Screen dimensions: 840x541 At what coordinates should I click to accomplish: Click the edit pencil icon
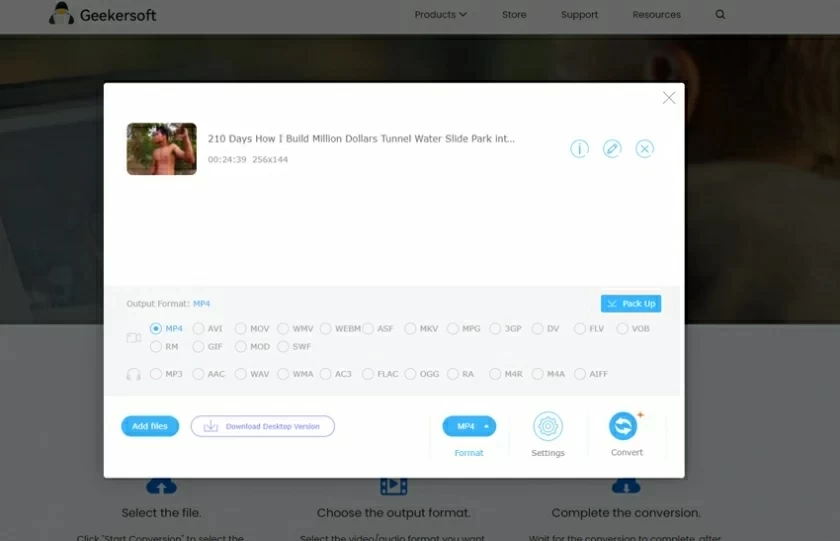click(x=612, y=149)
